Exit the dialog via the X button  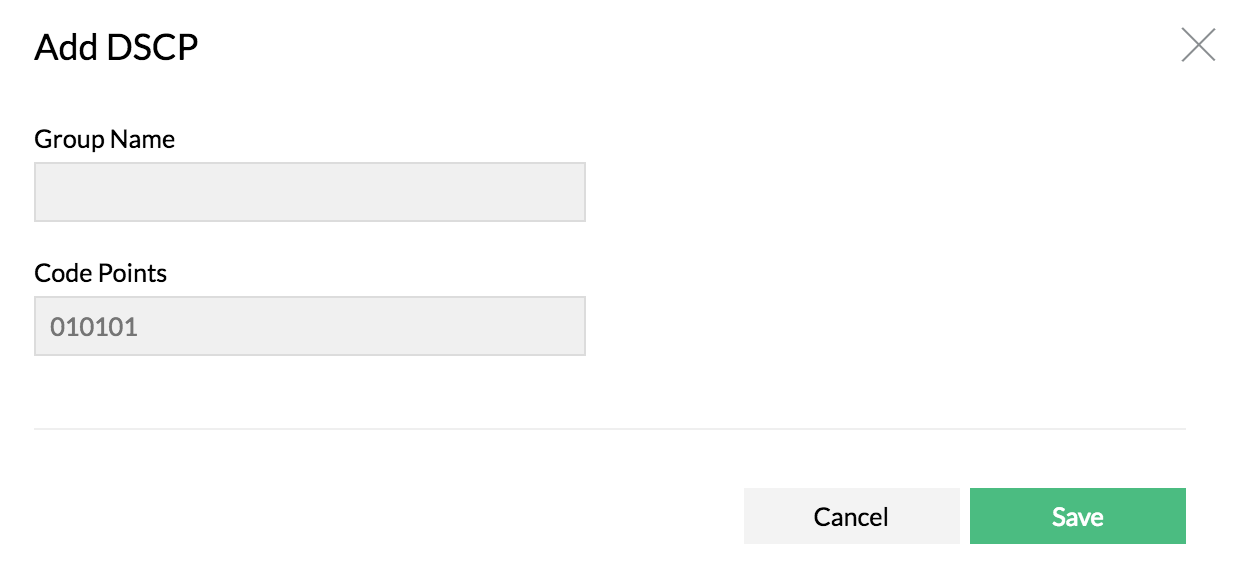point(1198,45)
